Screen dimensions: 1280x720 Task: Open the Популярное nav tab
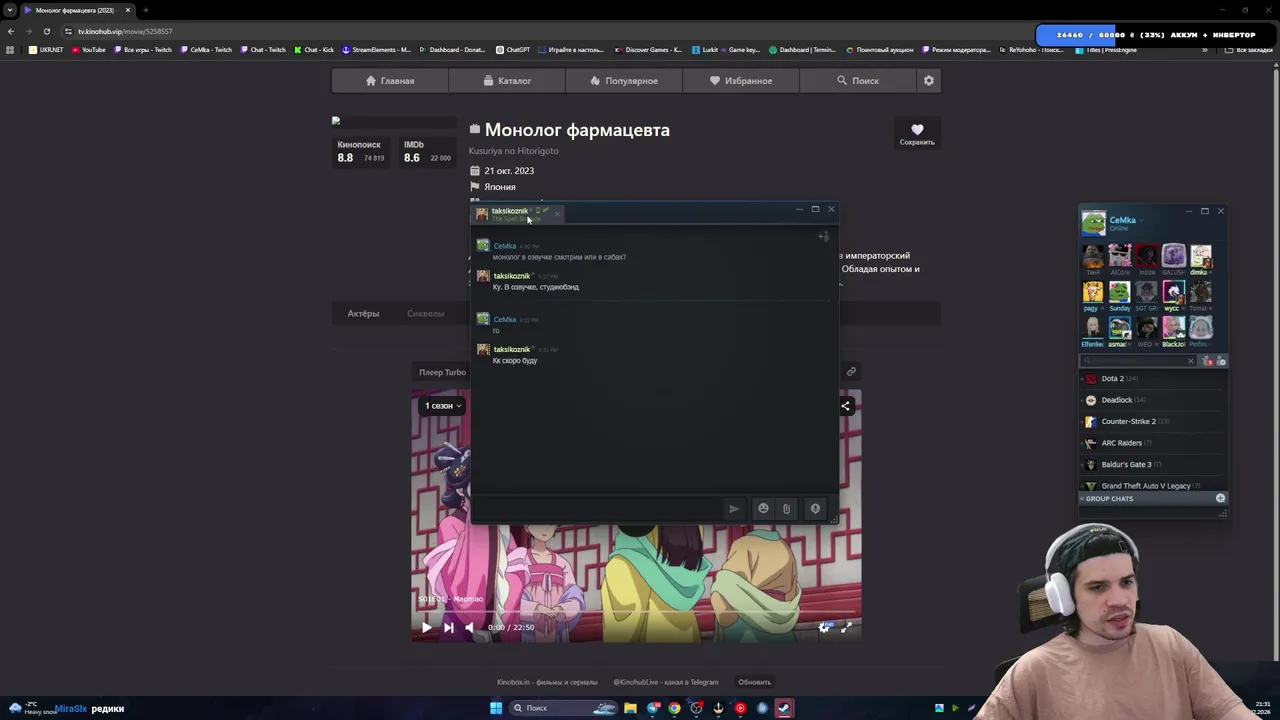click(x=624, y=81)
